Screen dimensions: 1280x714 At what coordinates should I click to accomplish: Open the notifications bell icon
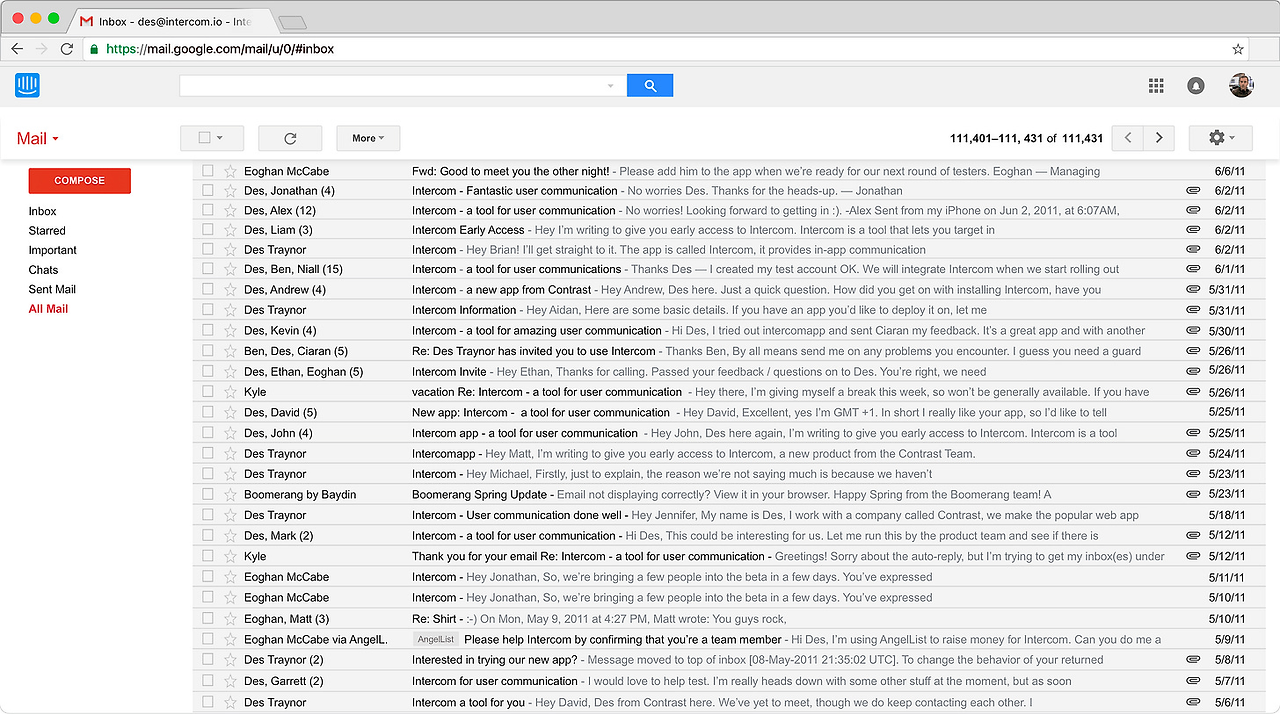coord(1196,86)
